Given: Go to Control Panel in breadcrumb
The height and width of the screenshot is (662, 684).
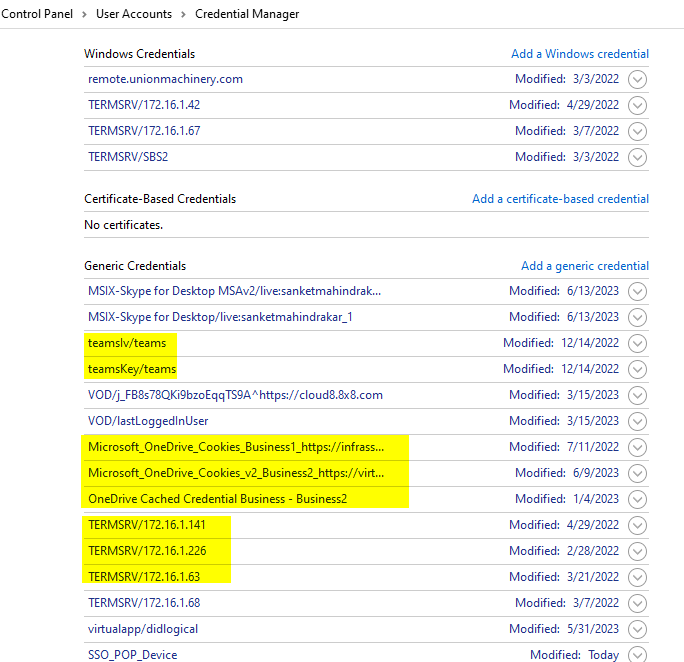Looking at the screenshot, I should pyautogui.click(x=37, y=14).
